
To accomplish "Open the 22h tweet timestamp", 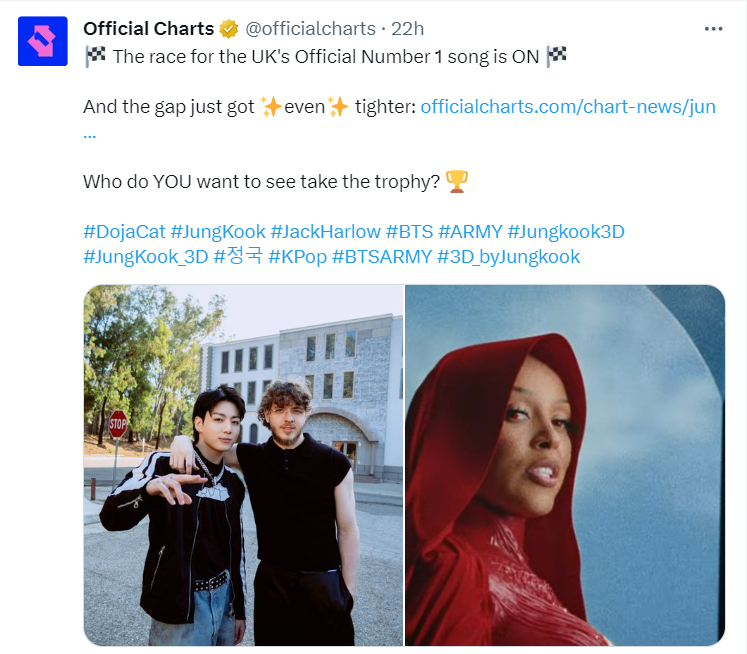I will tap(407, 29).
